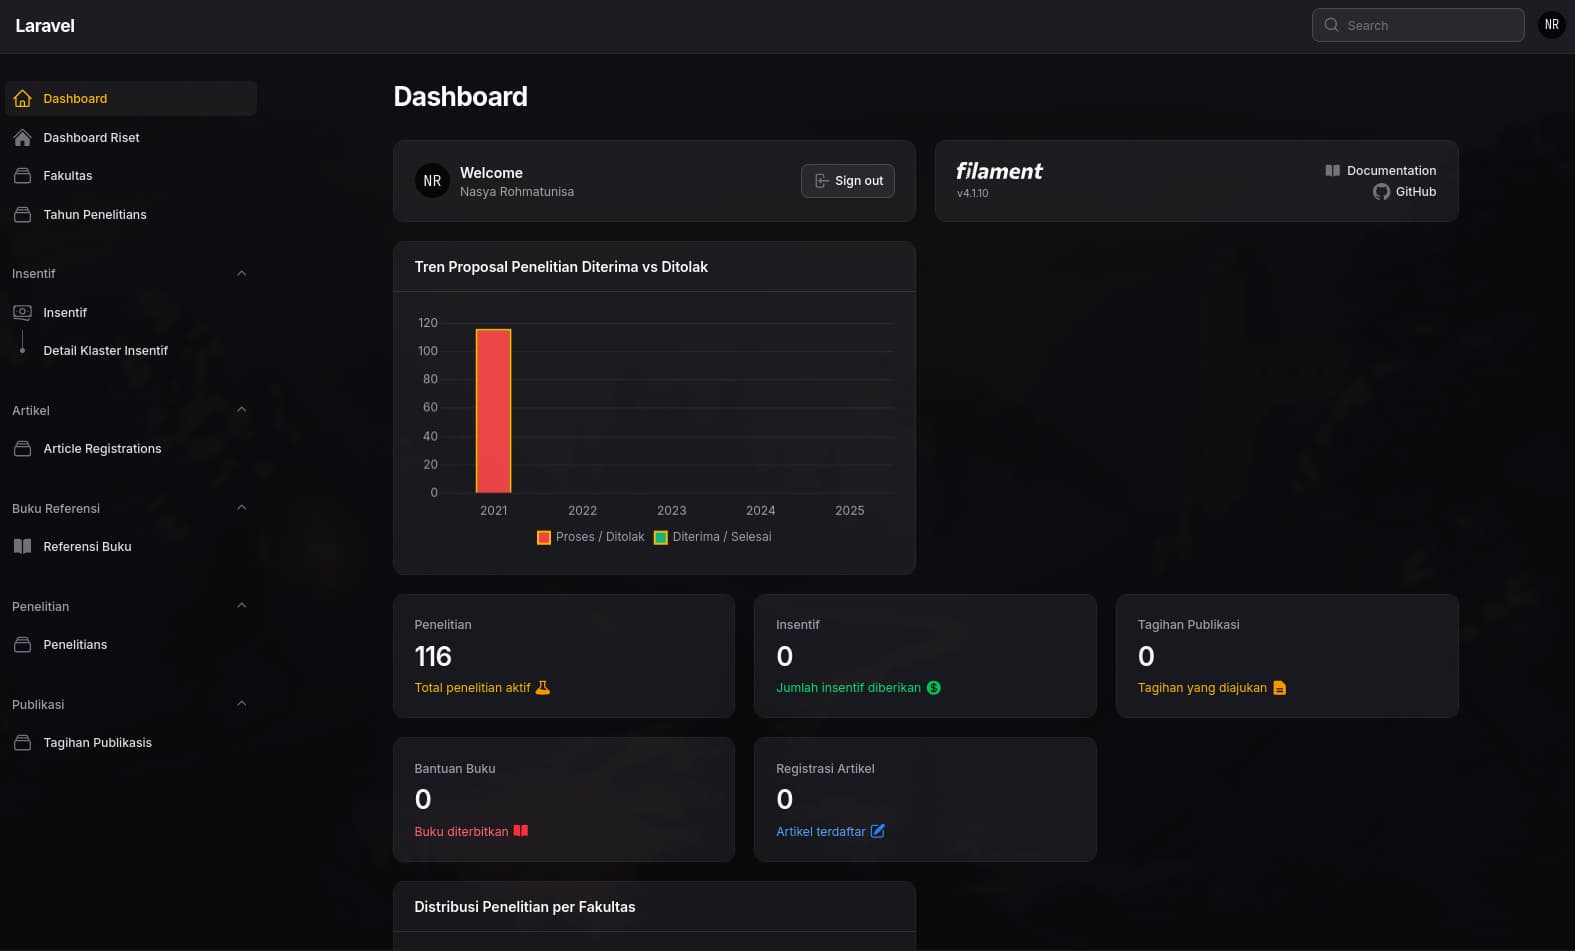The image size is (1575, 951).
Task: Click the edit icon beside Artikel terdaftar
Action: click(877, 830)
